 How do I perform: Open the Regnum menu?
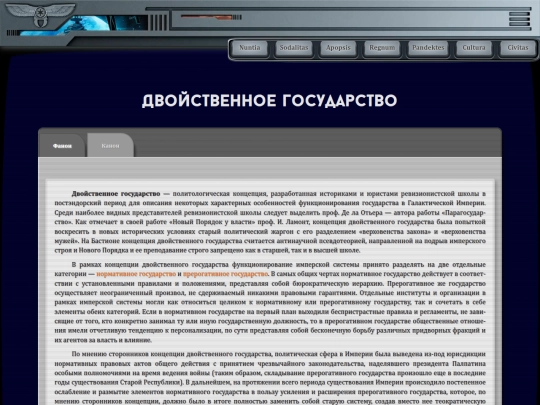click(382, 48)
